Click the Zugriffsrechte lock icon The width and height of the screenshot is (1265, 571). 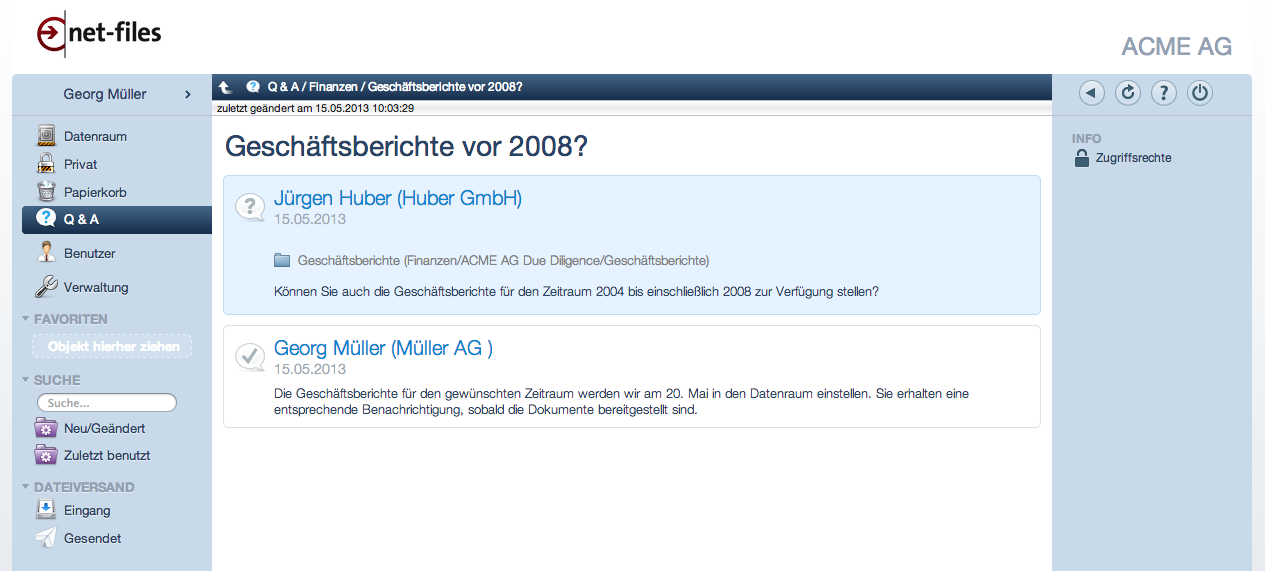point(1081,158)
